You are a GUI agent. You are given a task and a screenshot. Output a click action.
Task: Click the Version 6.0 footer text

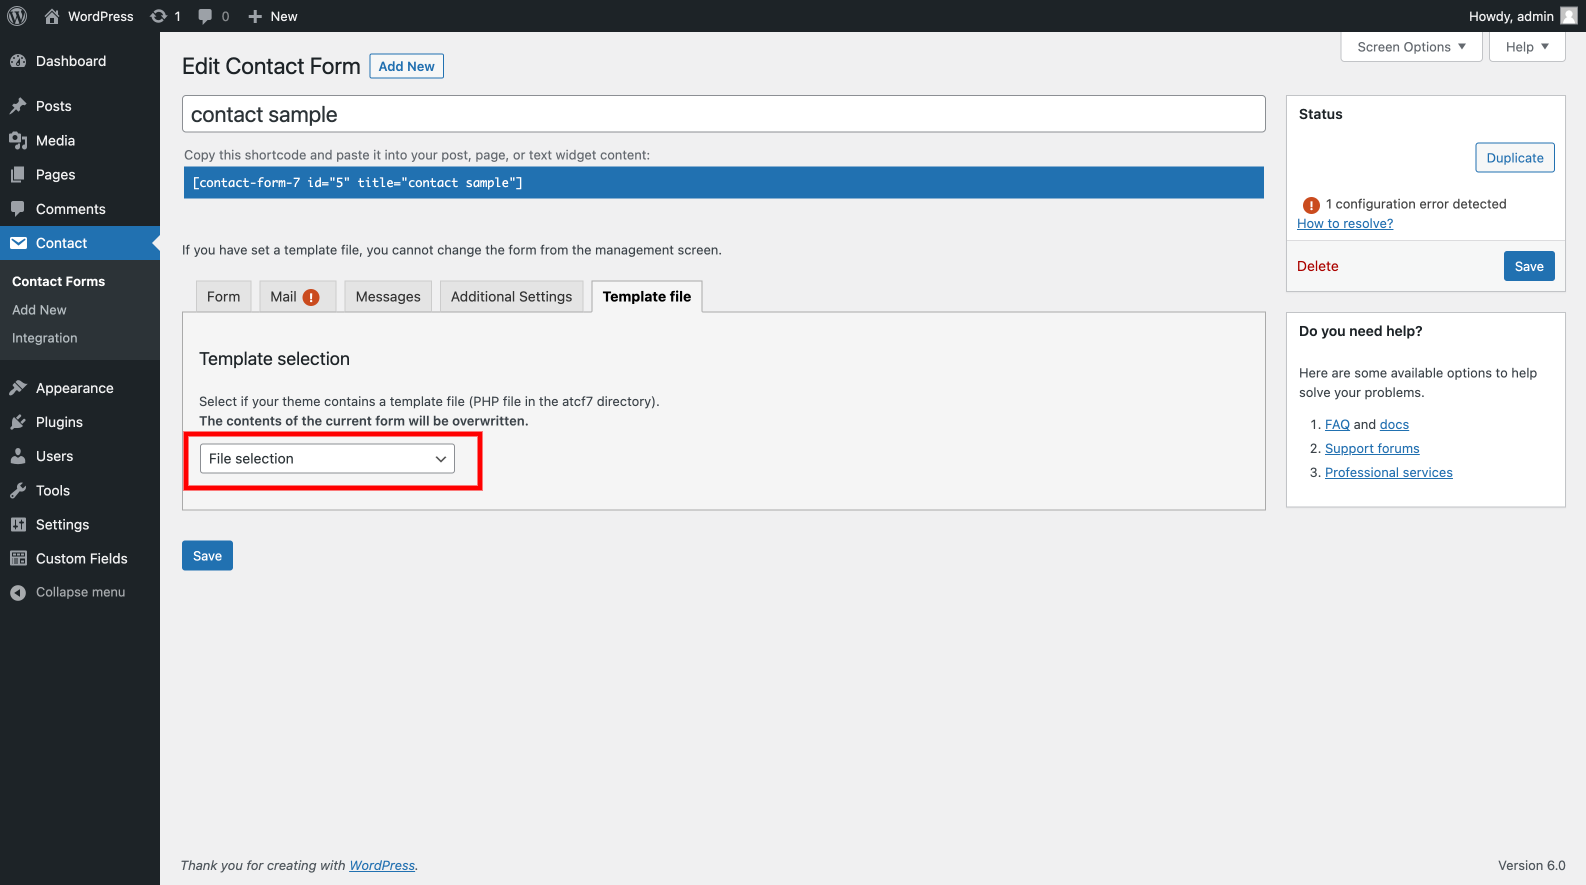tap(1531, 866)
